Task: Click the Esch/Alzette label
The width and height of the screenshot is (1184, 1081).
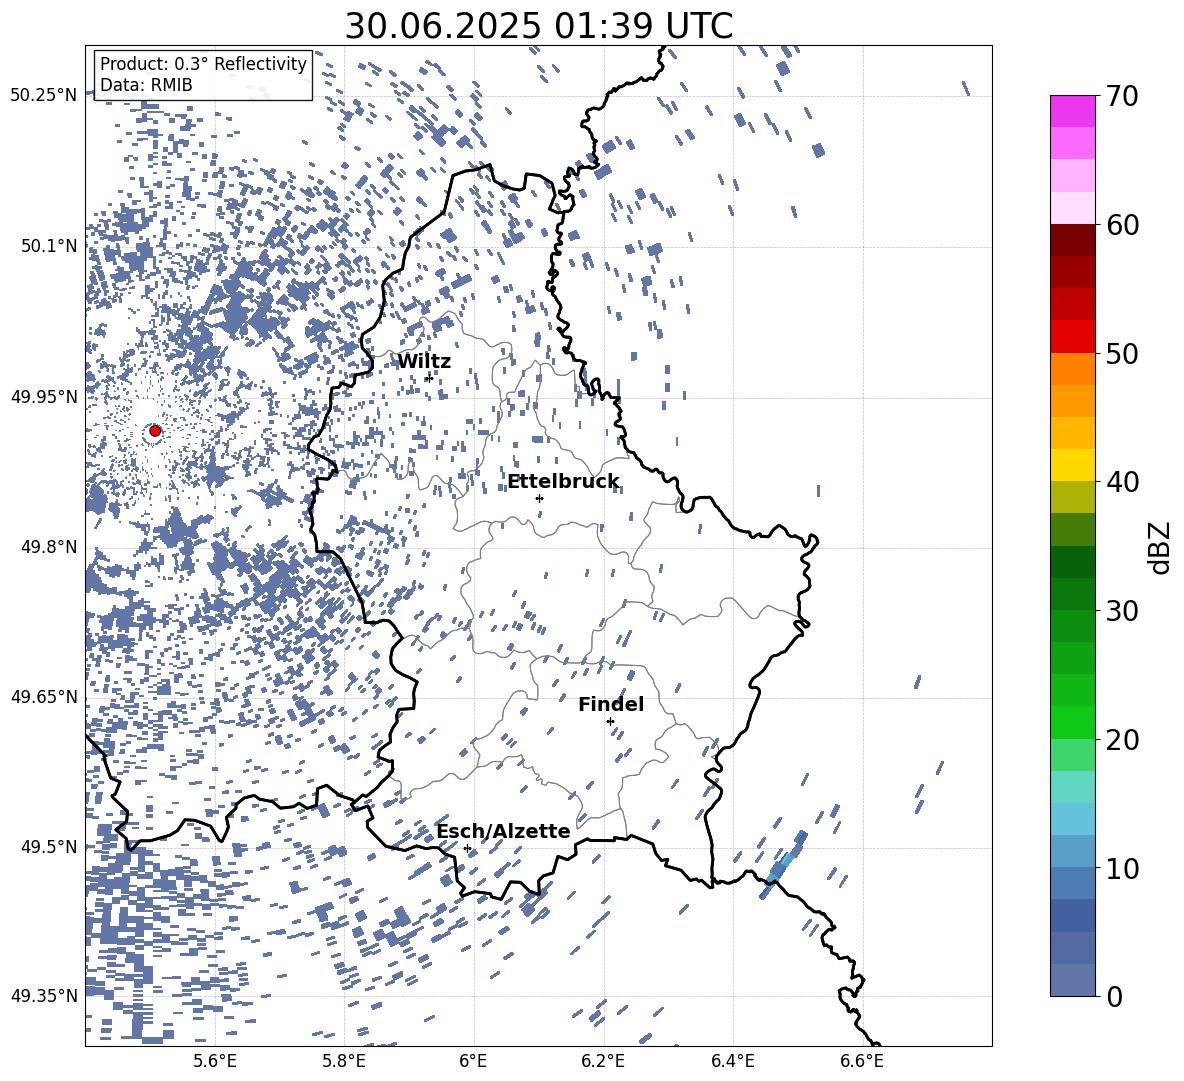Action: (504, 832)
